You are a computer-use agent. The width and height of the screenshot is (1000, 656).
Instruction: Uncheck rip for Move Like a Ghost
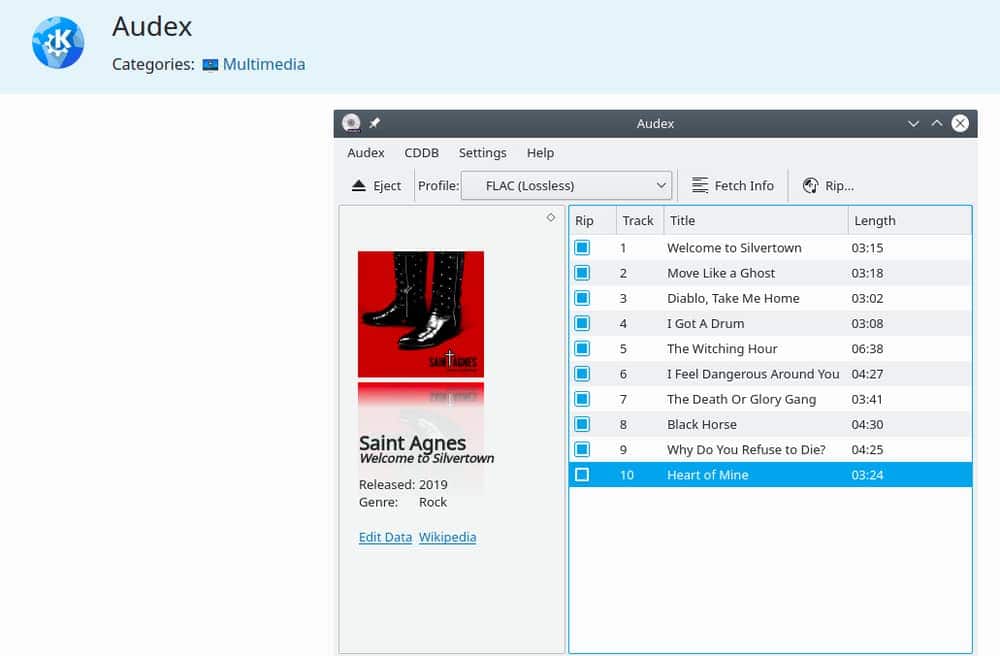pyautogui.click(x=582, y=273)
